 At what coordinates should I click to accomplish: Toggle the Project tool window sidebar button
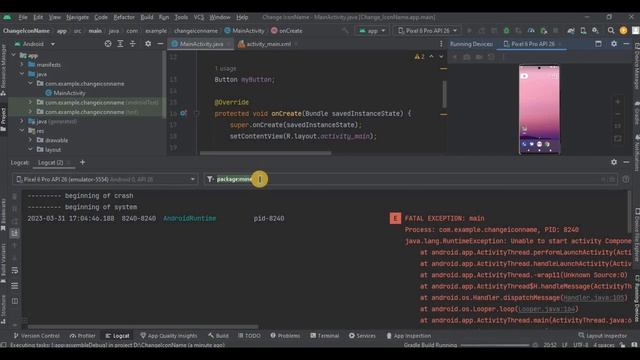pos(4,120)
